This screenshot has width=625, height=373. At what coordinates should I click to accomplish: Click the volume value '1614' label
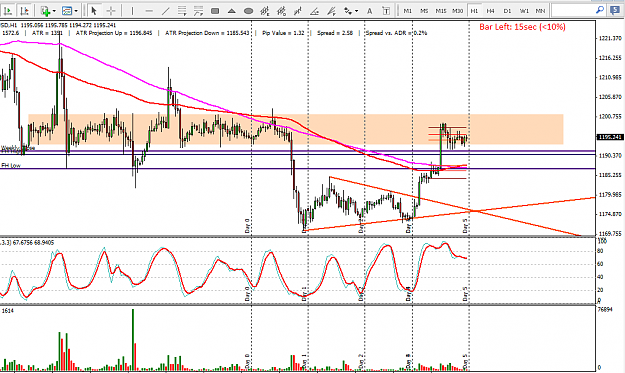8,310
